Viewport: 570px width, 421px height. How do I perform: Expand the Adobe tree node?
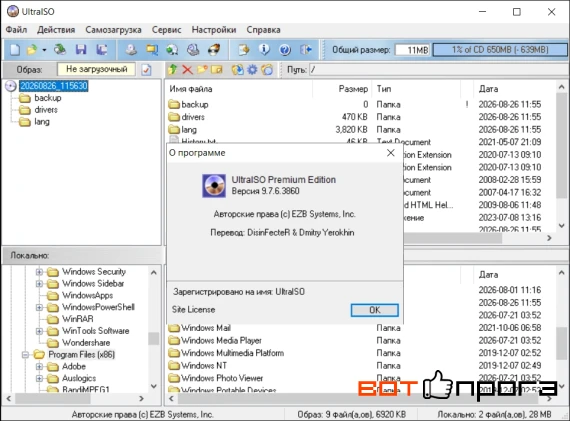[x=39, y=367]
